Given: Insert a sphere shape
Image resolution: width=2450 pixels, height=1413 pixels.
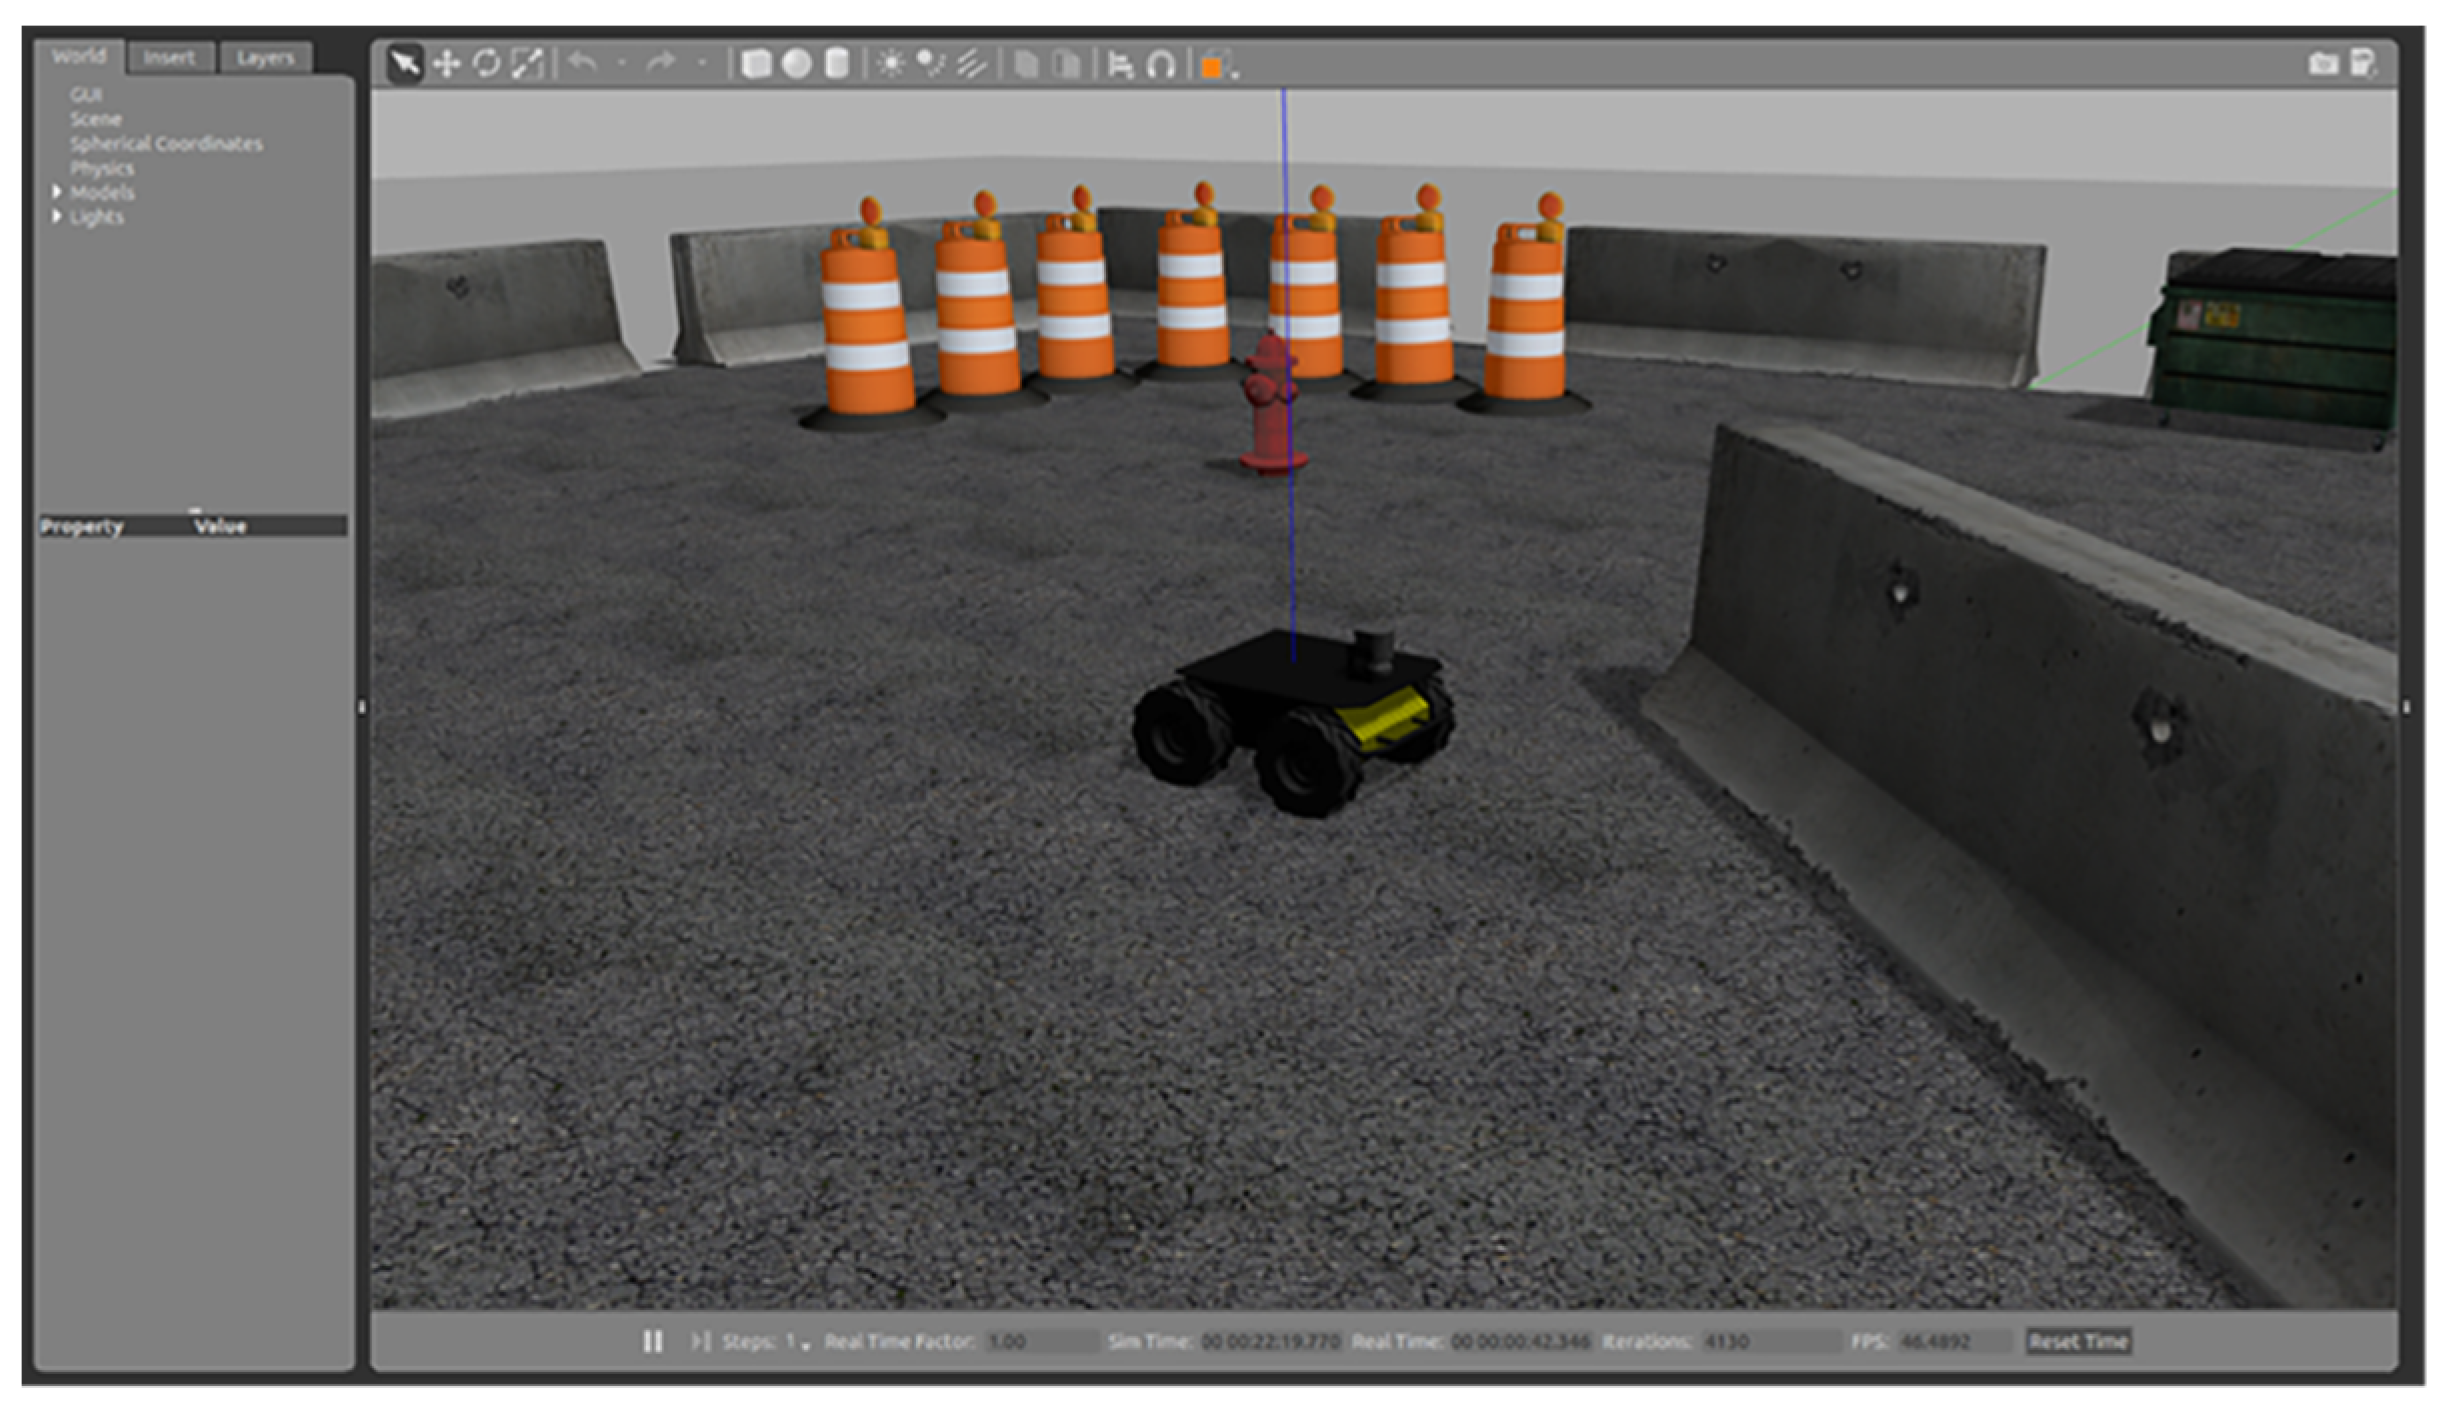Looking at the screenshot, I should pos(796,65).
